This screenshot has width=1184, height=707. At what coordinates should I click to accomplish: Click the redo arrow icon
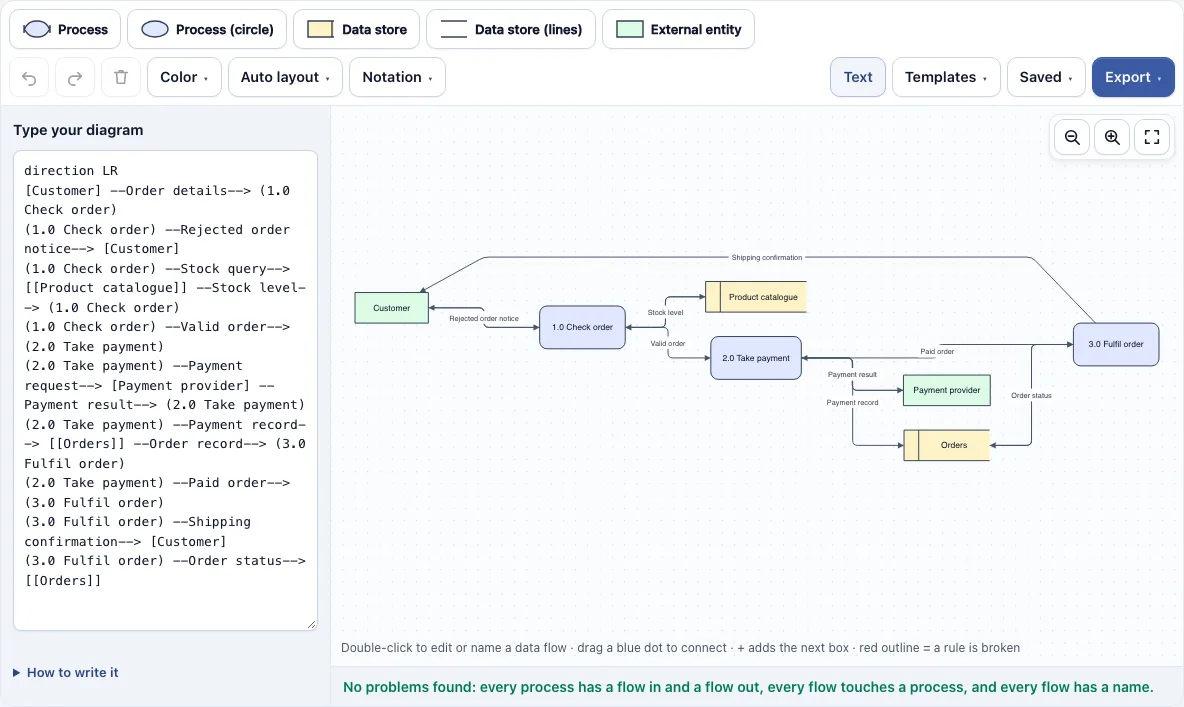click(75, 77)
